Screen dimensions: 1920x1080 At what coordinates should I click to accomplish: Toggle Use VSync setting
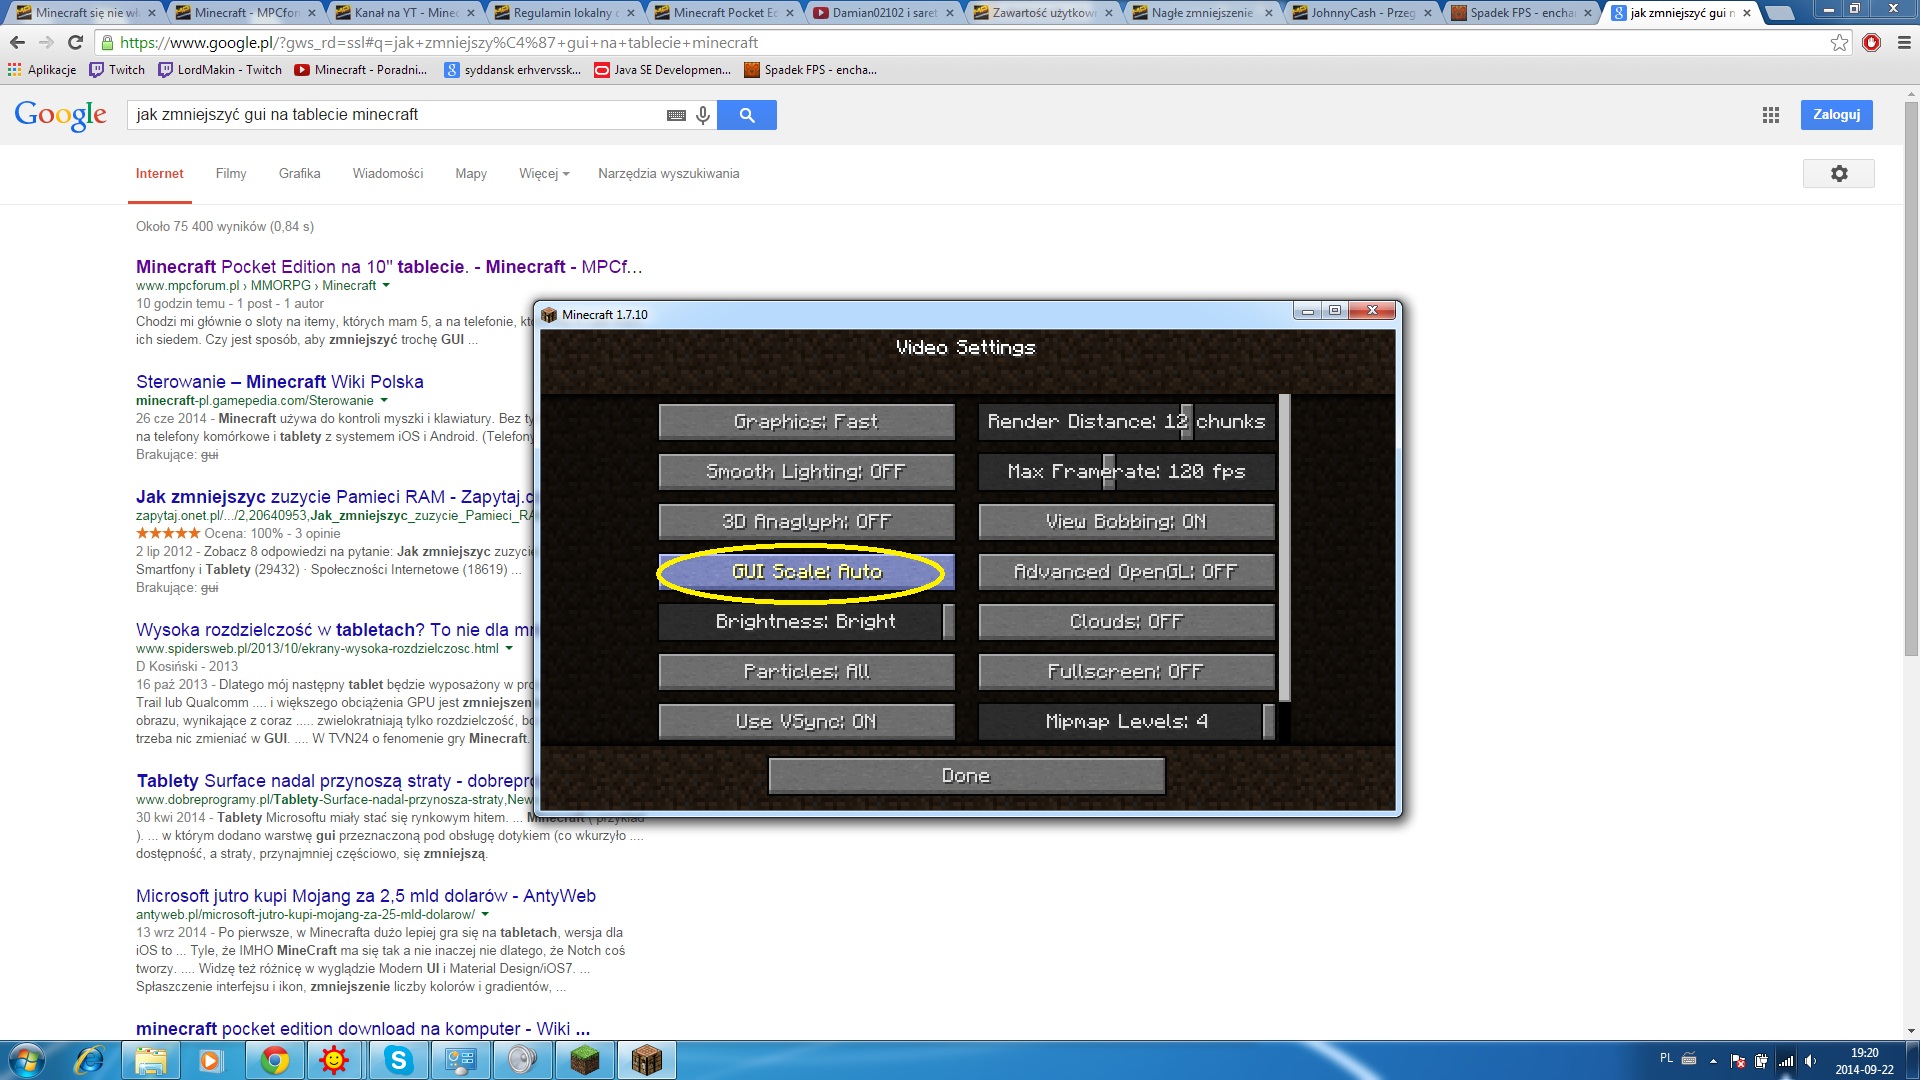tap(806, 722)
